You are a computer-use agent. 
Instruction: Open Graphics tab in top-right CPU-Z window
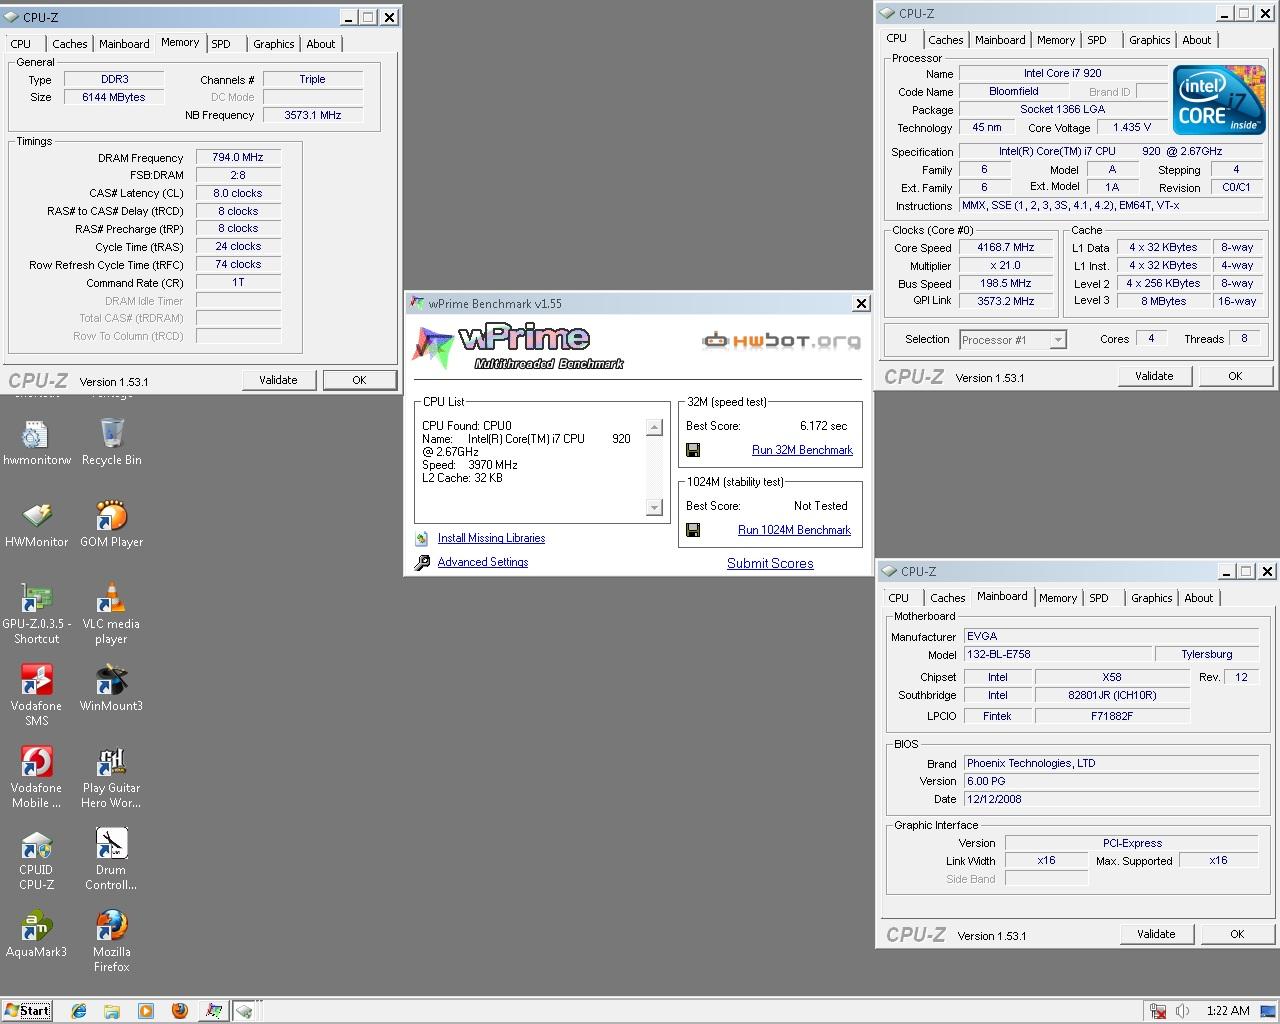click(x=1150, y=40)
